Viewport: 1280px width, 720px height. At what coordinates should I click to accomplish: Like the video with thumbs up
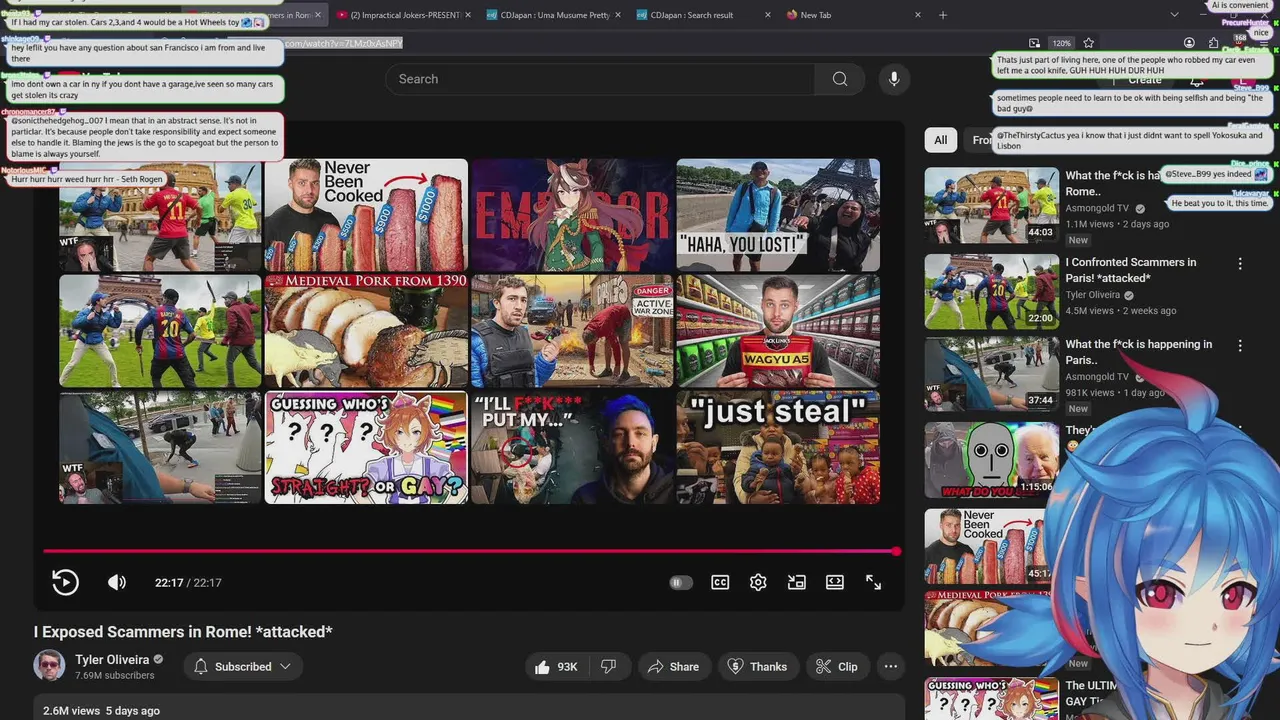557,667
